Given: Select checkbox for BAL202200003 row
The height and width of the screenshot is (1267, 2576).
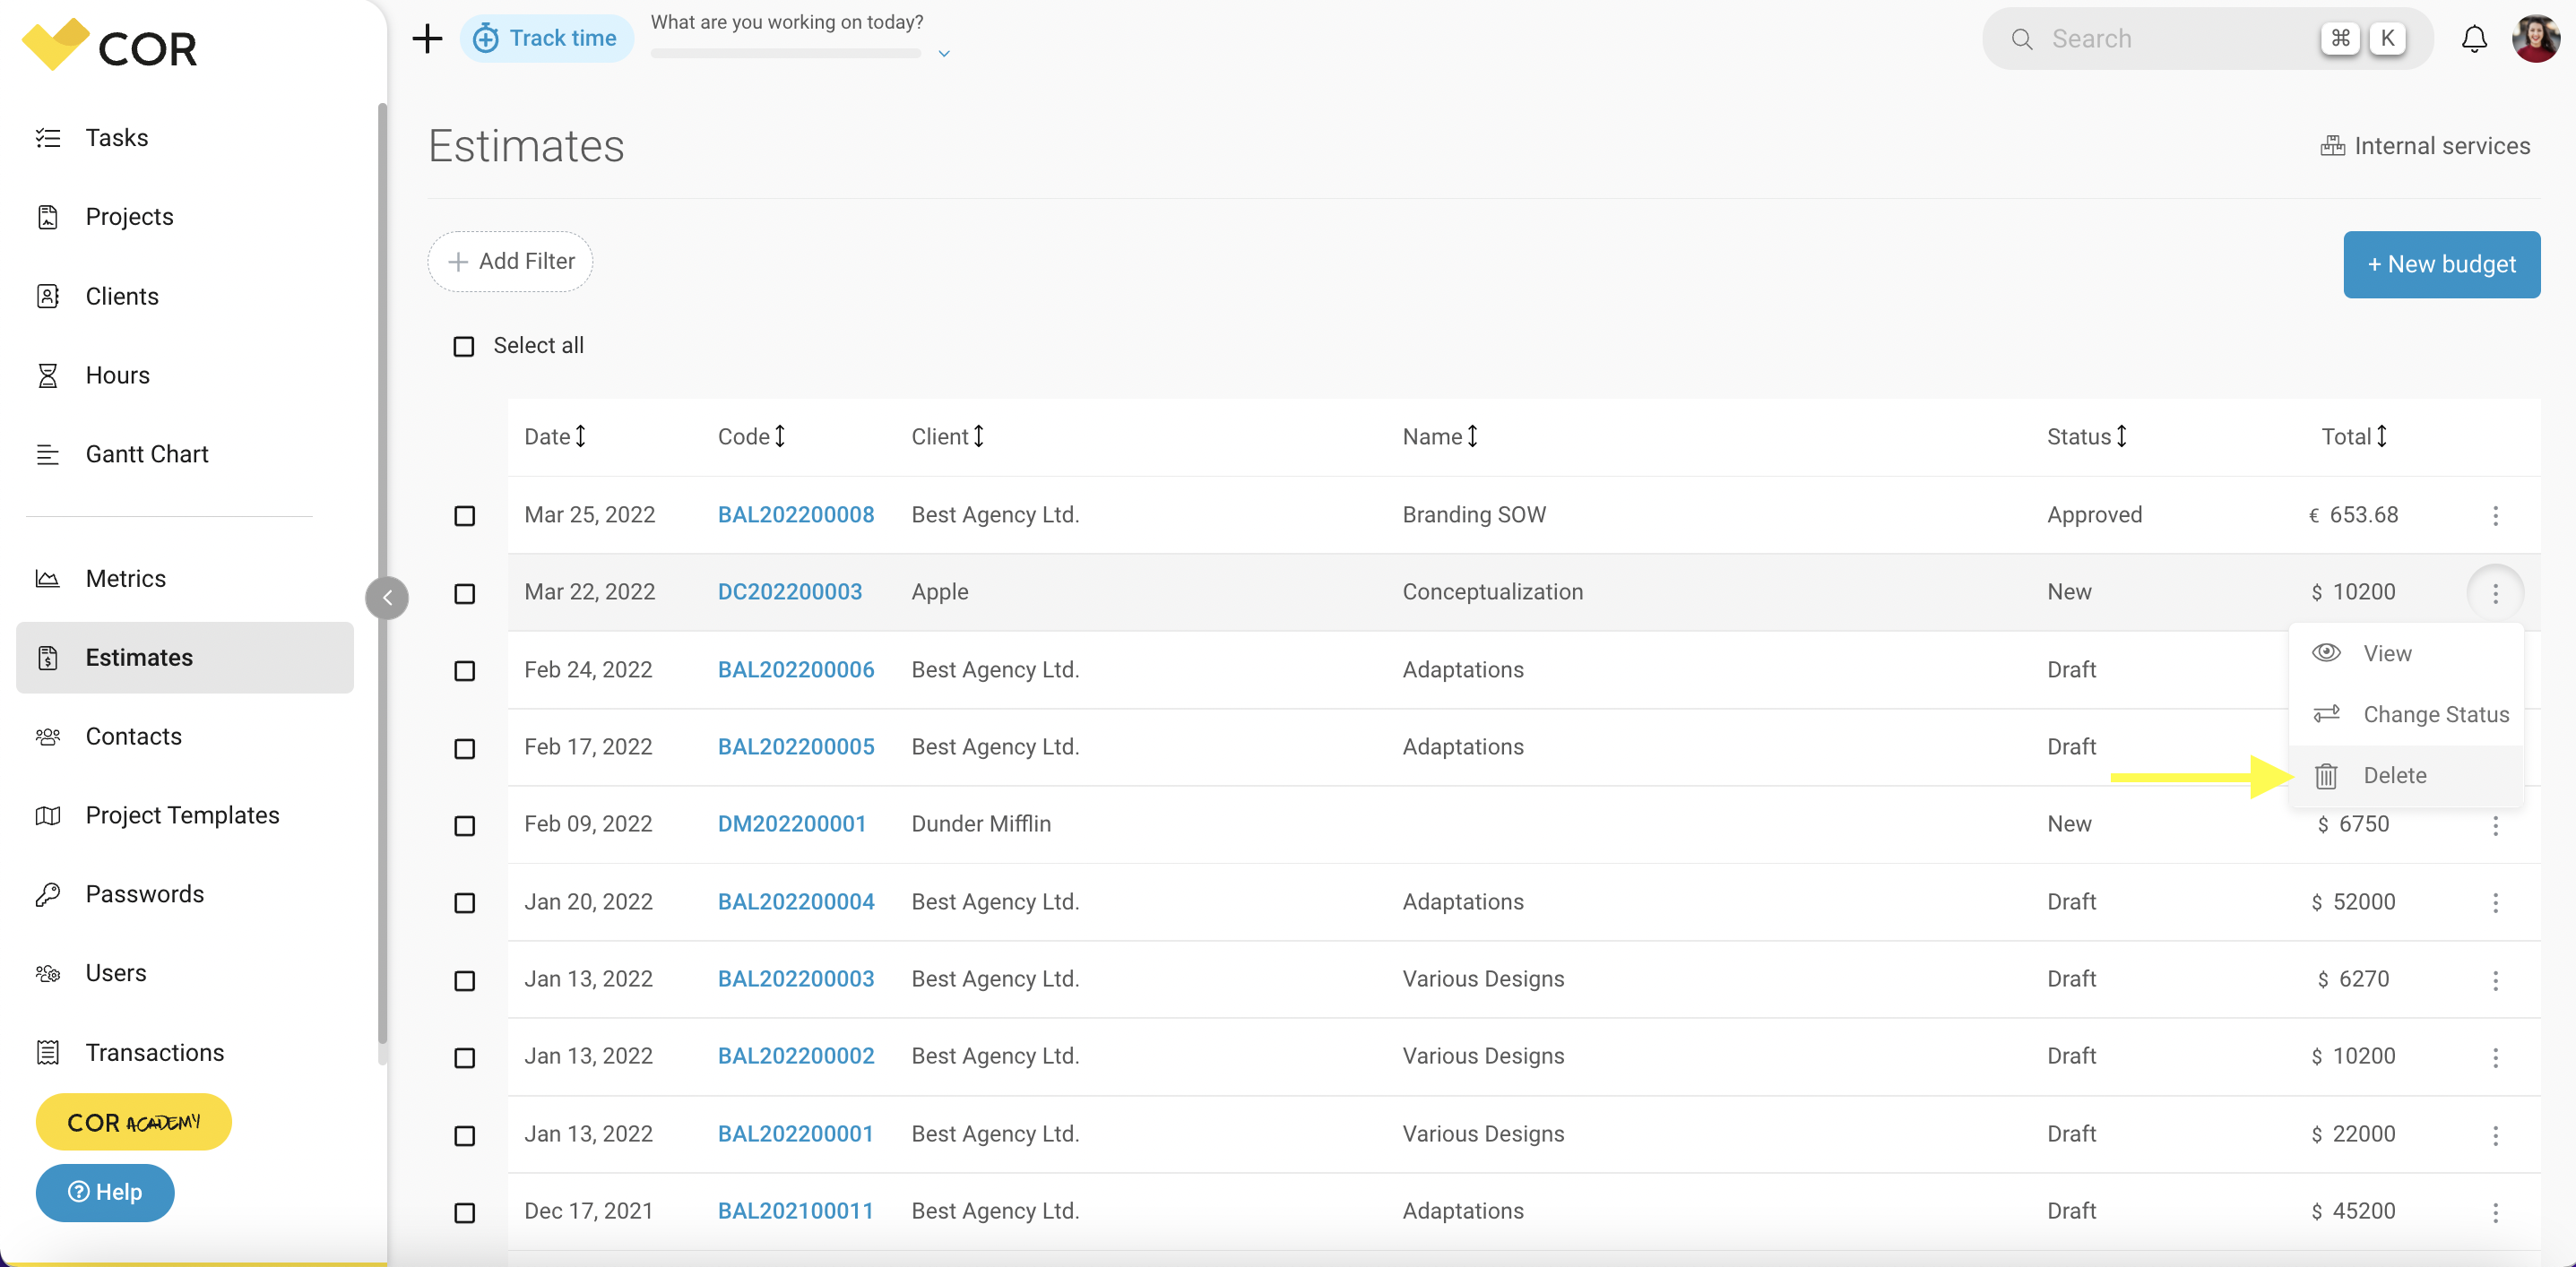Looking at the screenshot, I should (x=464, y=981).
